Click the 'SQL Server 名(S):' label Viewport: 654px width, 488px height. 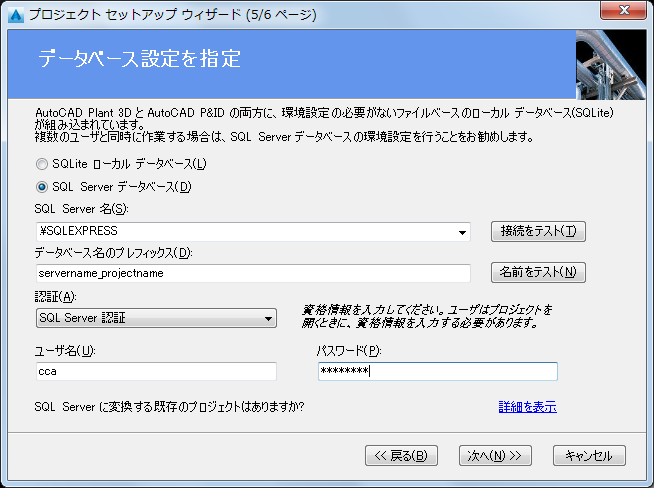(x=81, y=209)
